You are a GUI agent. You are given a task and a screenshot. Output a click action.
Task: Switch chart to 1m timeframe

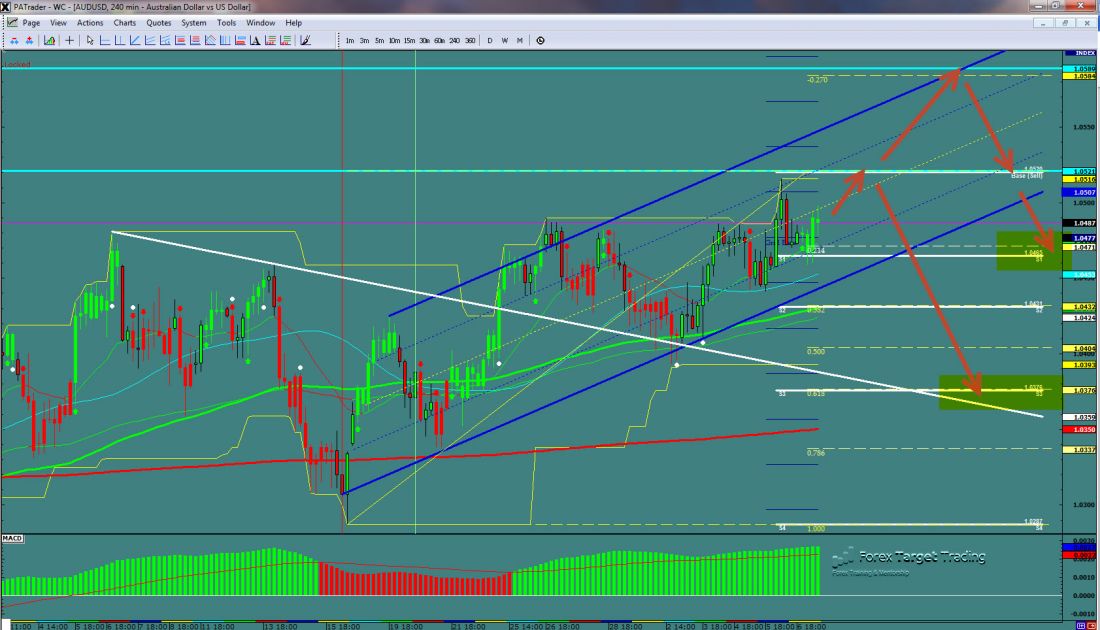click(349, 41)
